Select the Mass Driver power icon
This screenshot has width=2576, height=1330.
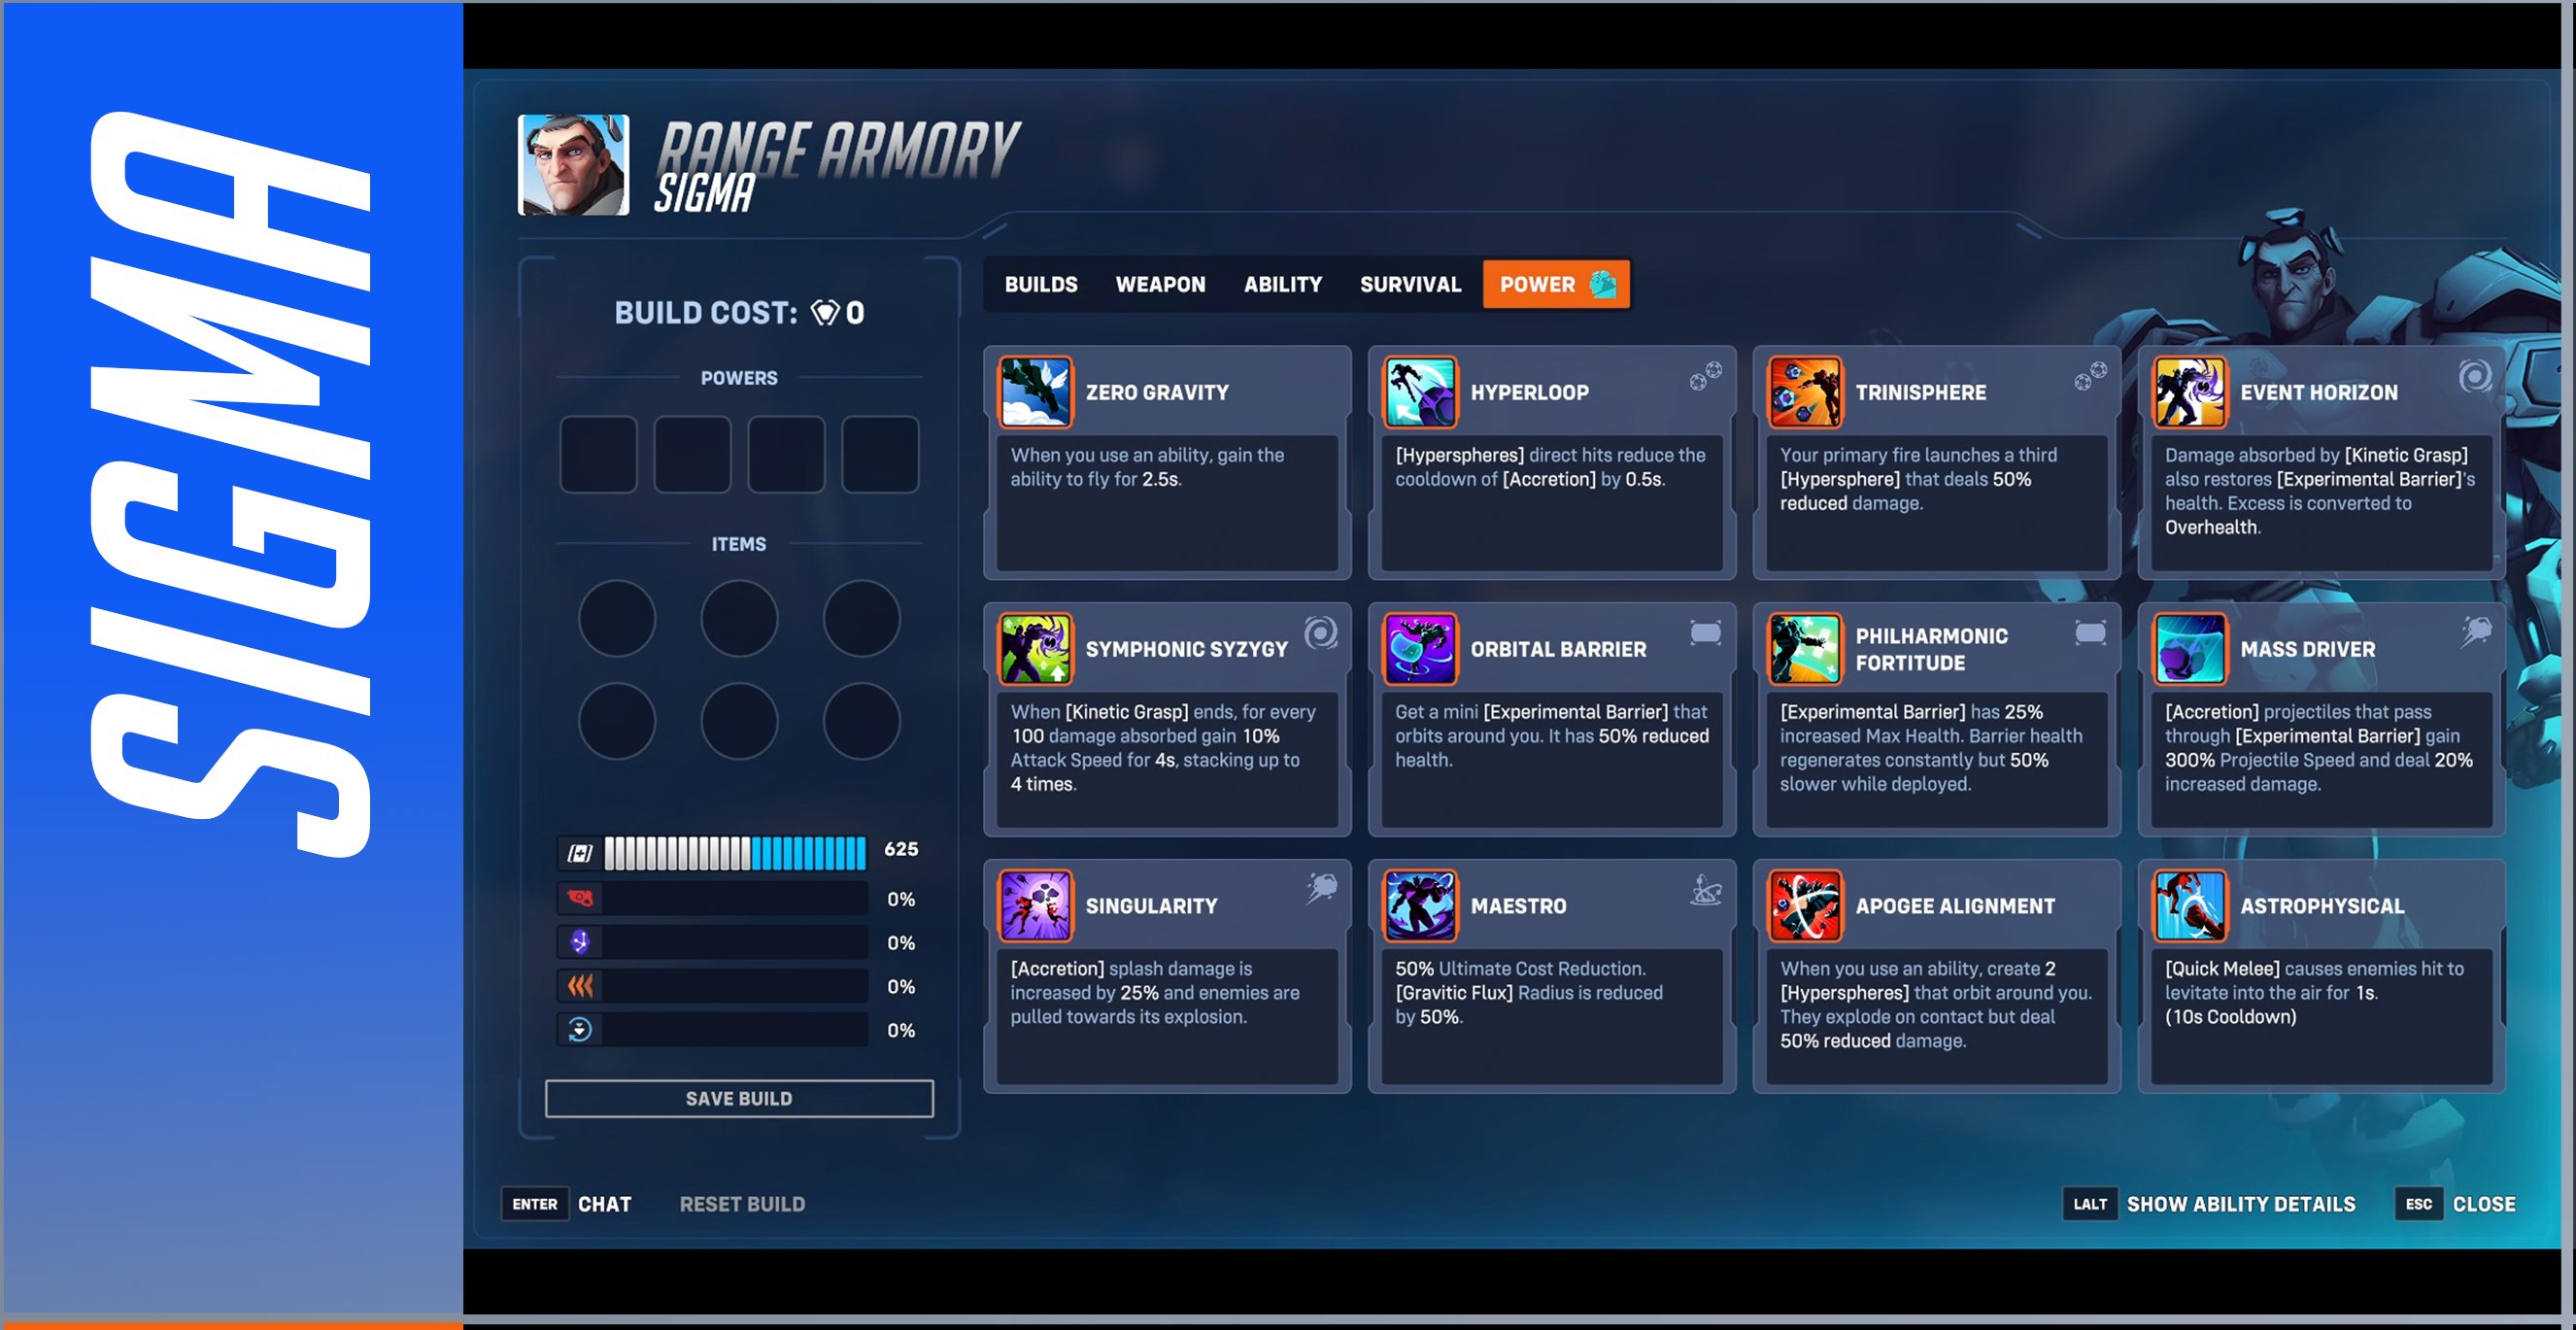(2190, 648)
